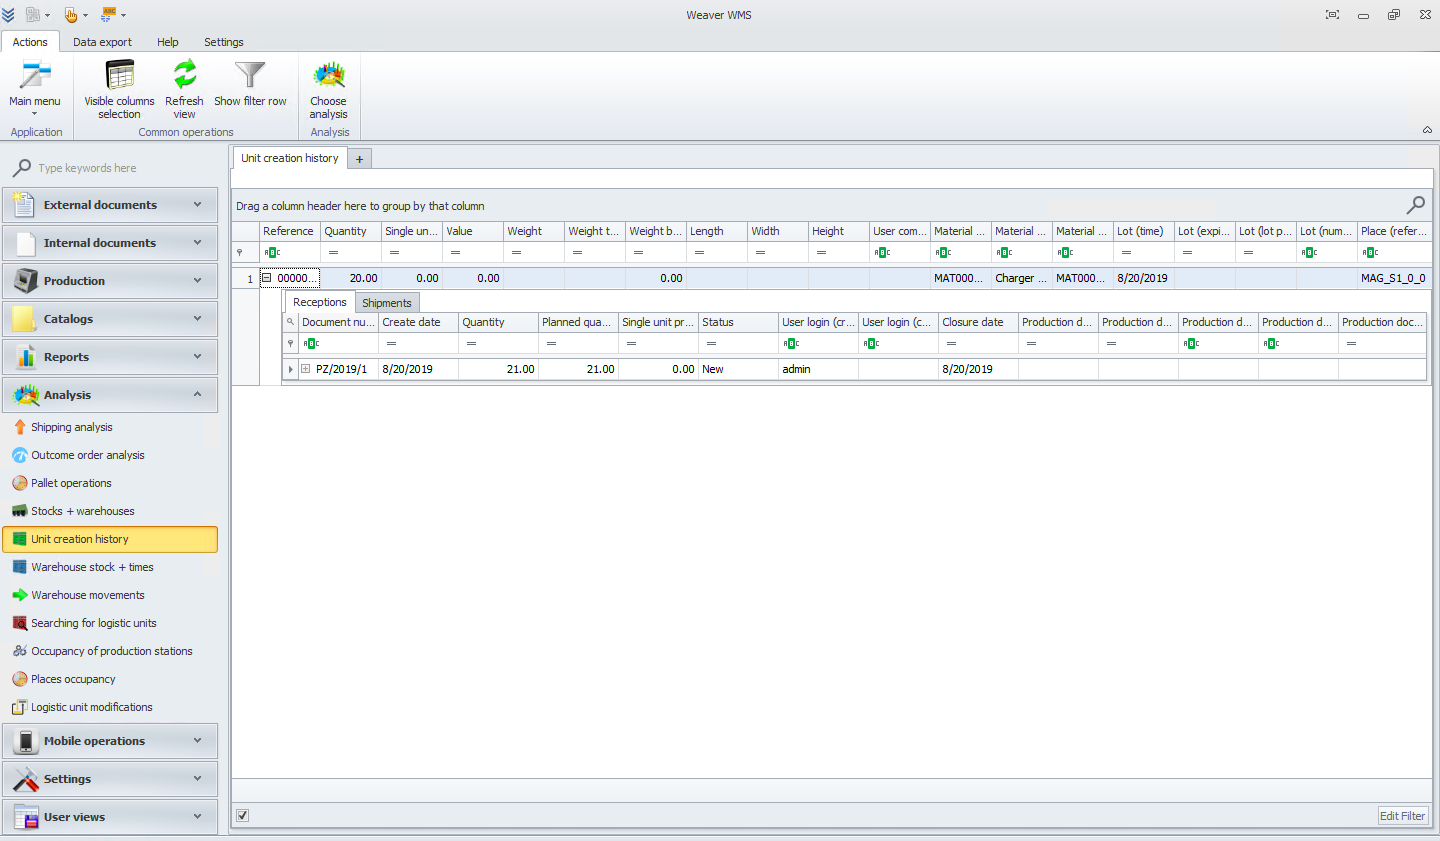The image size is (1440, 841).
Task: Click the Reference filter row cell
Action: 290,253
